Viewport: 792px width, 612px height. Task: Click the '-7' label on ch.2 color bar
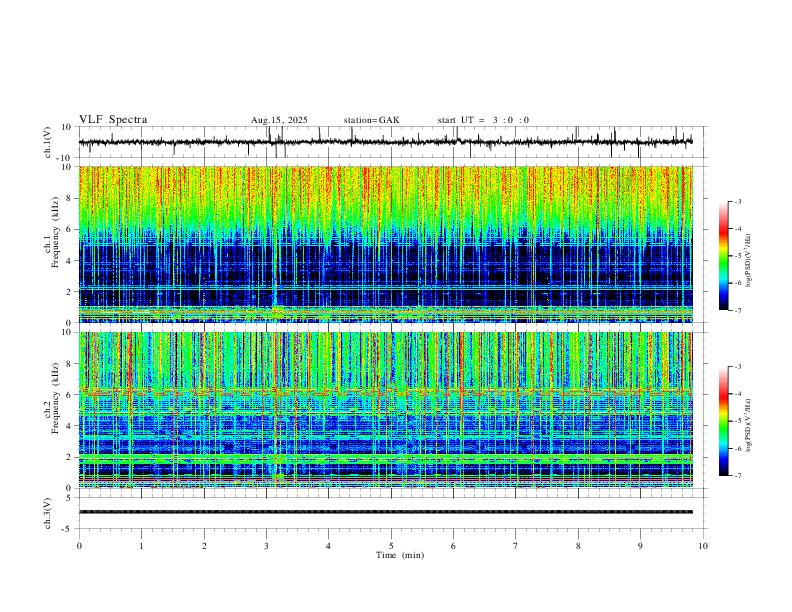(737, 476)
